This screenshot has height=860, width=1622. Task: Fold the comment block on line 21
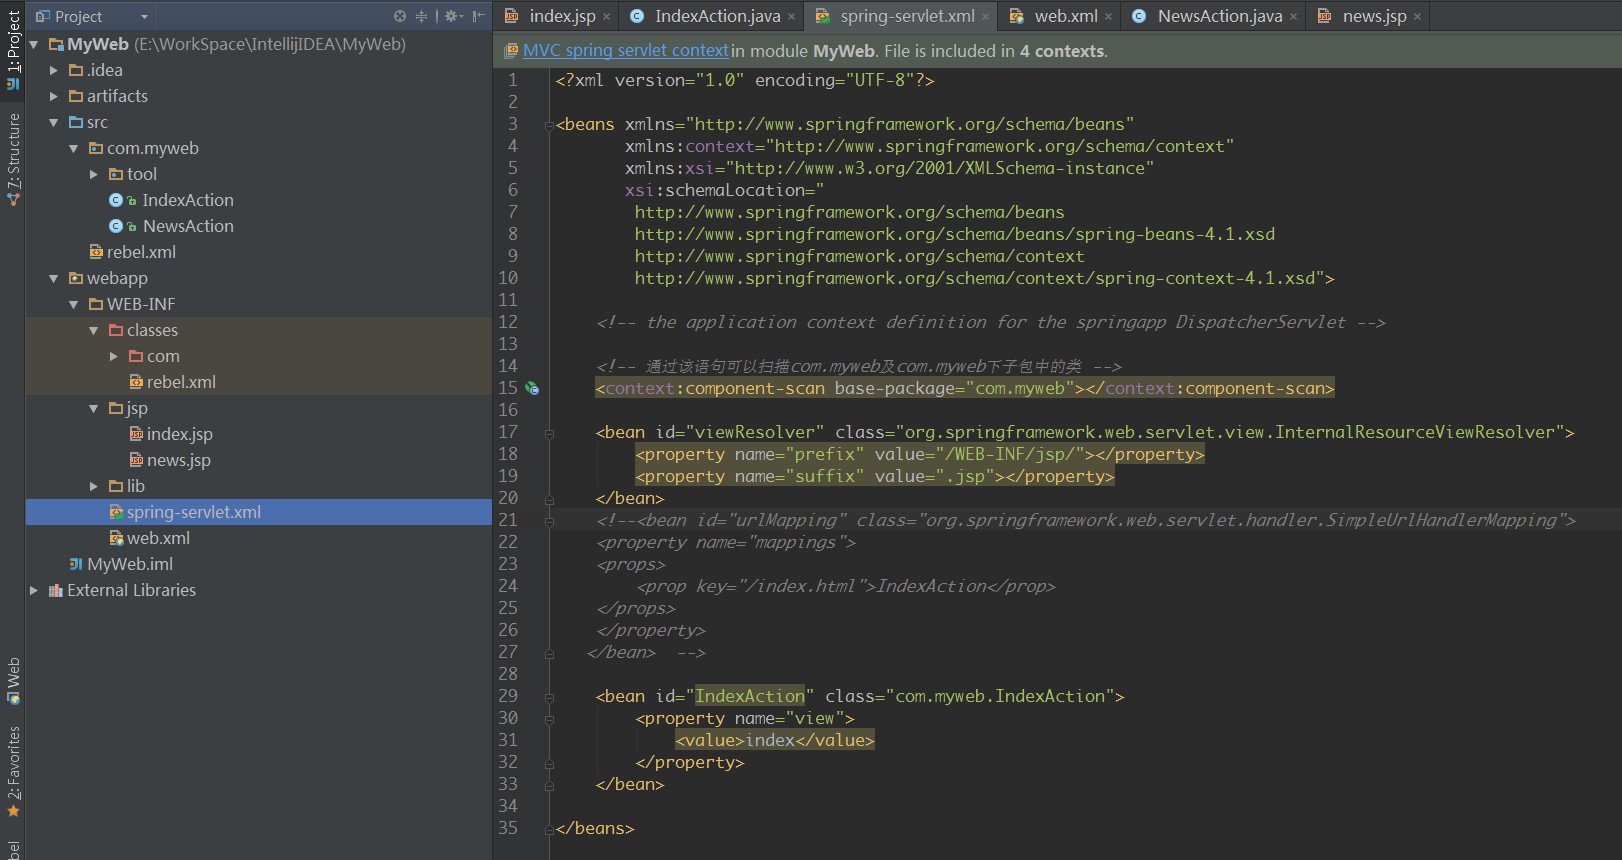pos(549,521)
